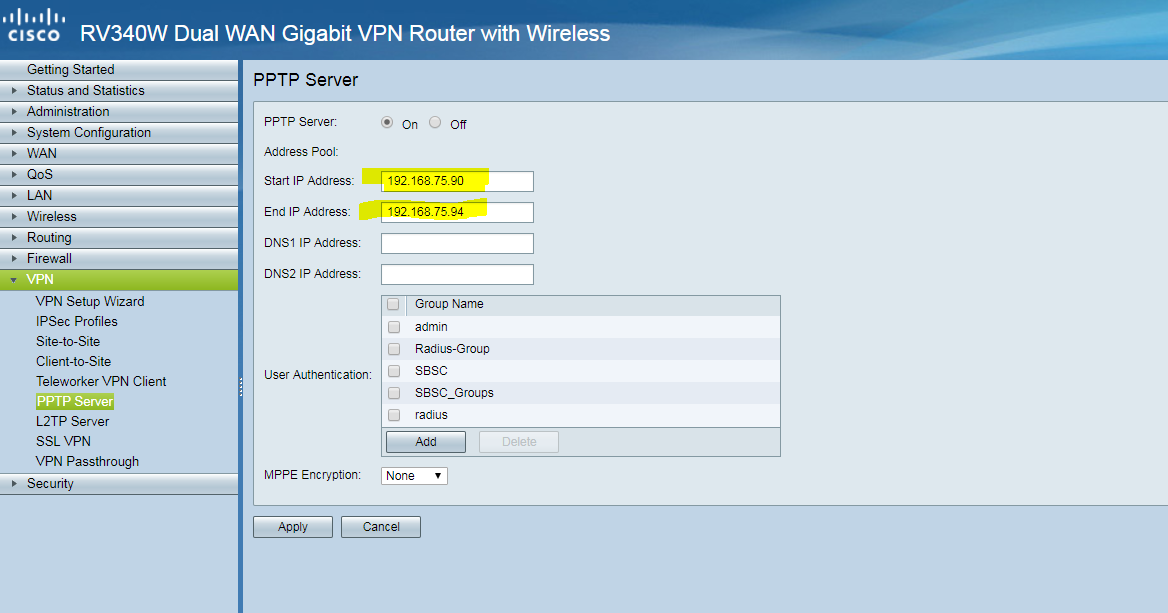Expand the Status and Statistics arrow
This screenshot has height=613, width=1168.
coord(13,90)
